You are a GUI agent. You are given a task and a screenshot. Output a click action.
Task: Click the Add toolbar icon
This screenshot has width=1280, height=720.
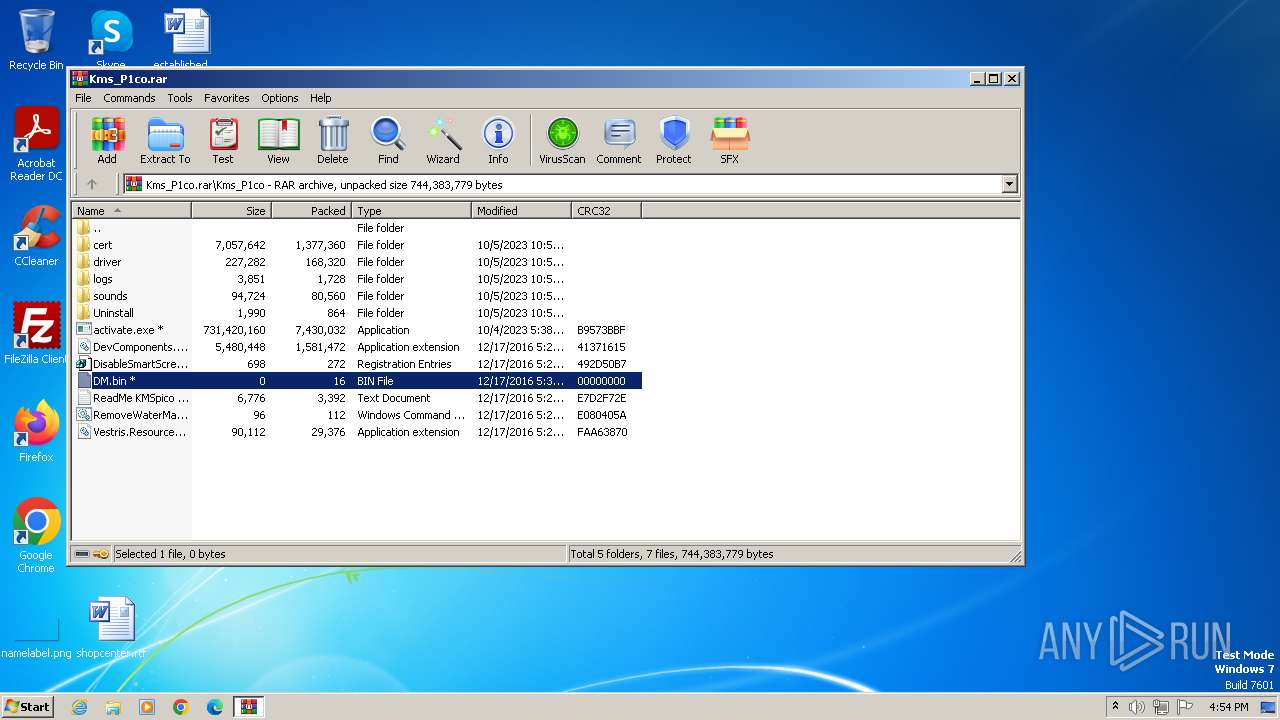(x=107, y=141)
